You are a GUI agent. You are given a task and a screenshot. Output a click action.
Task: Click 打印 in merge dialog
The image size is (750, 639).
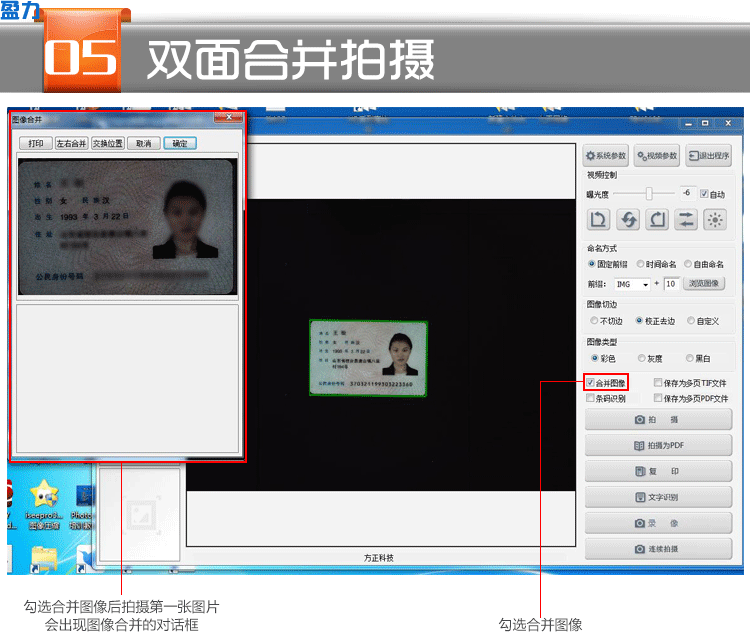click(36, 143)
